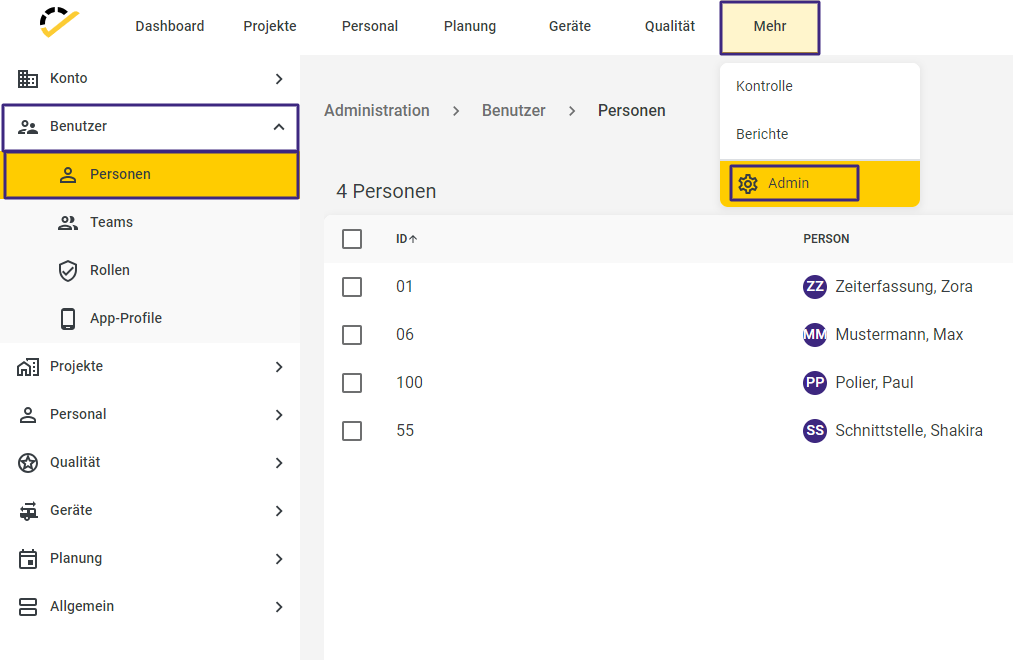The height and width of the screenshot is (660, 1013).
Task: Click the Planung calendar icon in sidebar
Action: 28,559
